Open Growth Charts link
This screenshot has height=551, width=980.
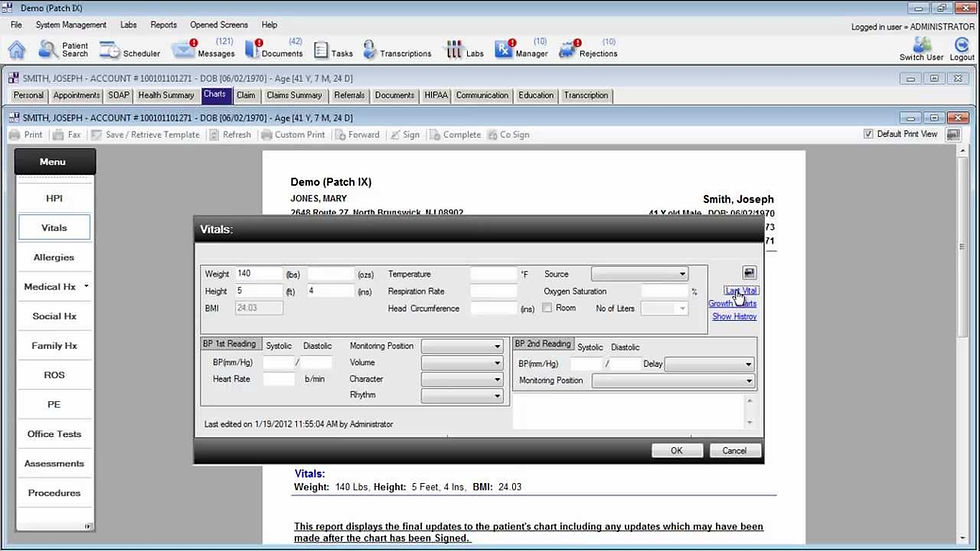(x=732, y=304)
